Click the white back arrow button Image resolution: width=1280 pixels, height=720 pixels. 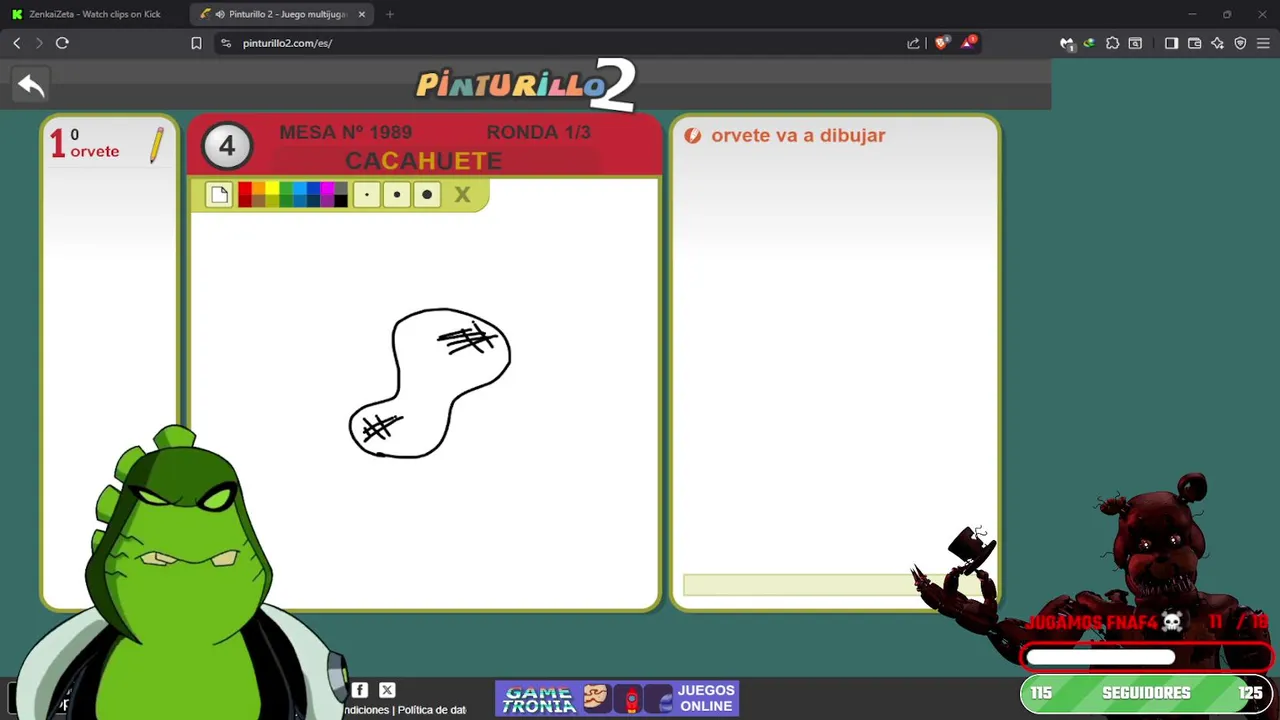31,86
